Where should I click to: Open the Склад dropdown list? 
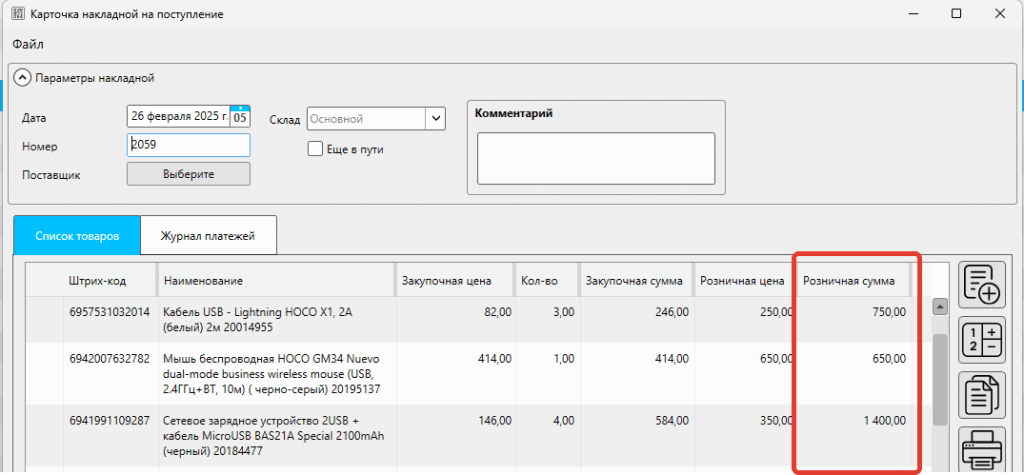pyautogui.click(x=435, y=118)
